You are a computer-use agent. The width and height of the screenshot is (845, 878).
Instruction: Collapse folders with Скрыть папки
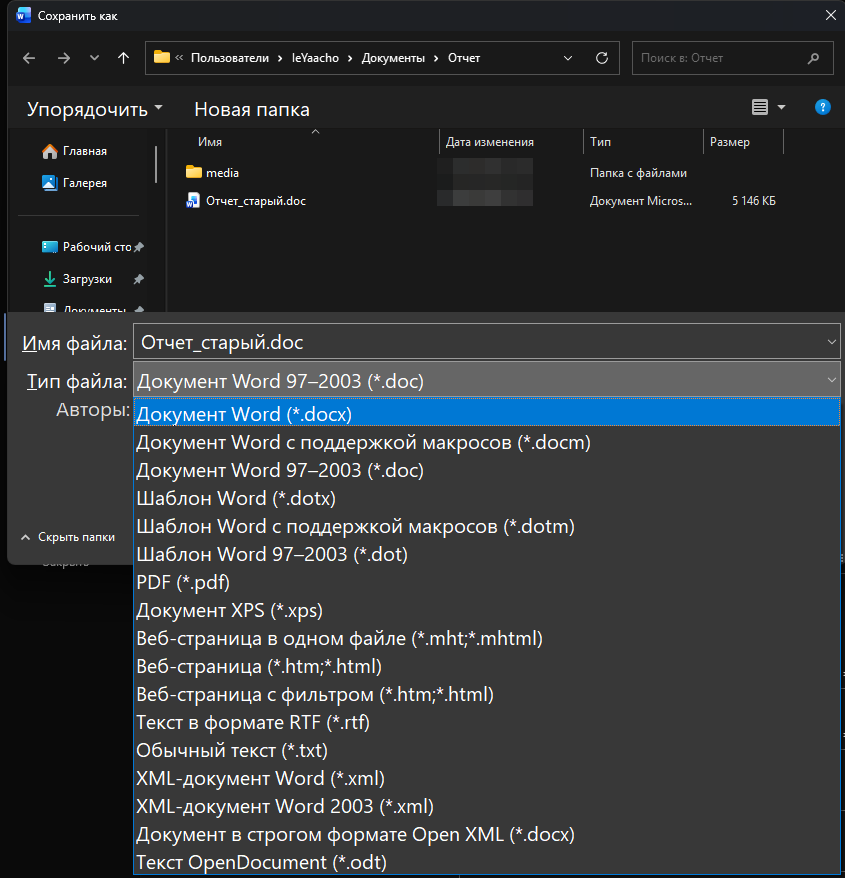tap(68, 537)
